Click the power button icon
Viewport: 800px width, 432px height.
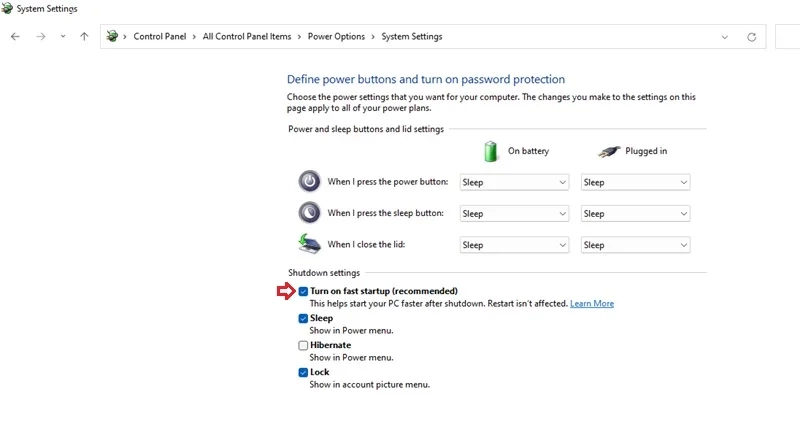click(x=309, y=182)
